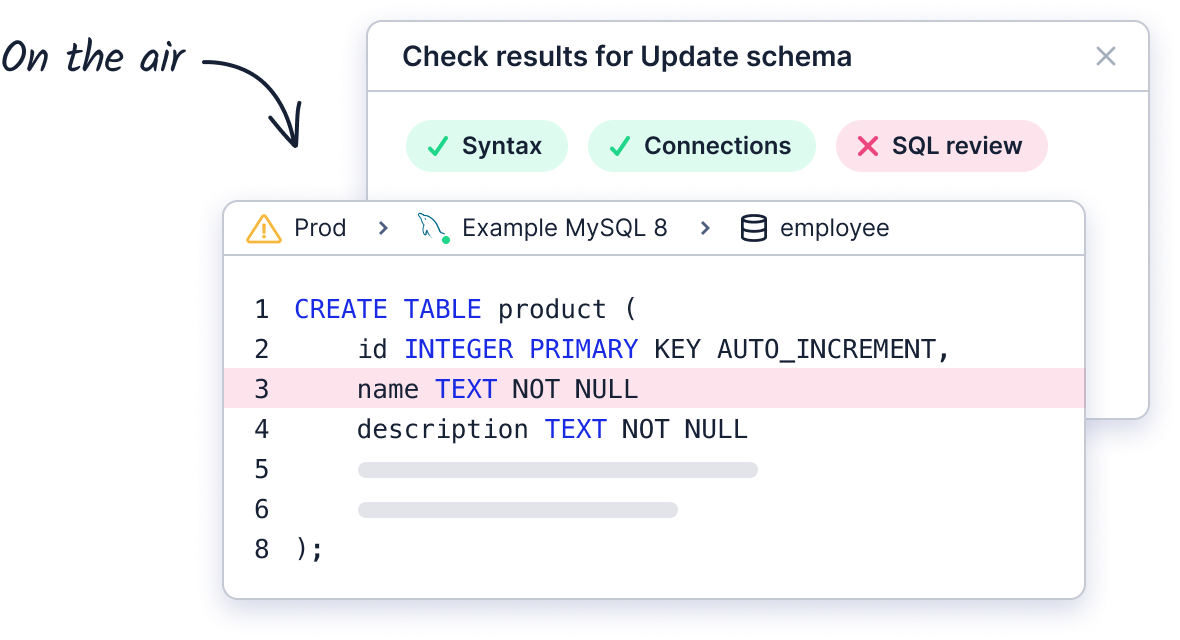The height and width of the screenshot is (640, 1180).
Task: Click the highlighted line 3 error row
Action: coord(654,389)
